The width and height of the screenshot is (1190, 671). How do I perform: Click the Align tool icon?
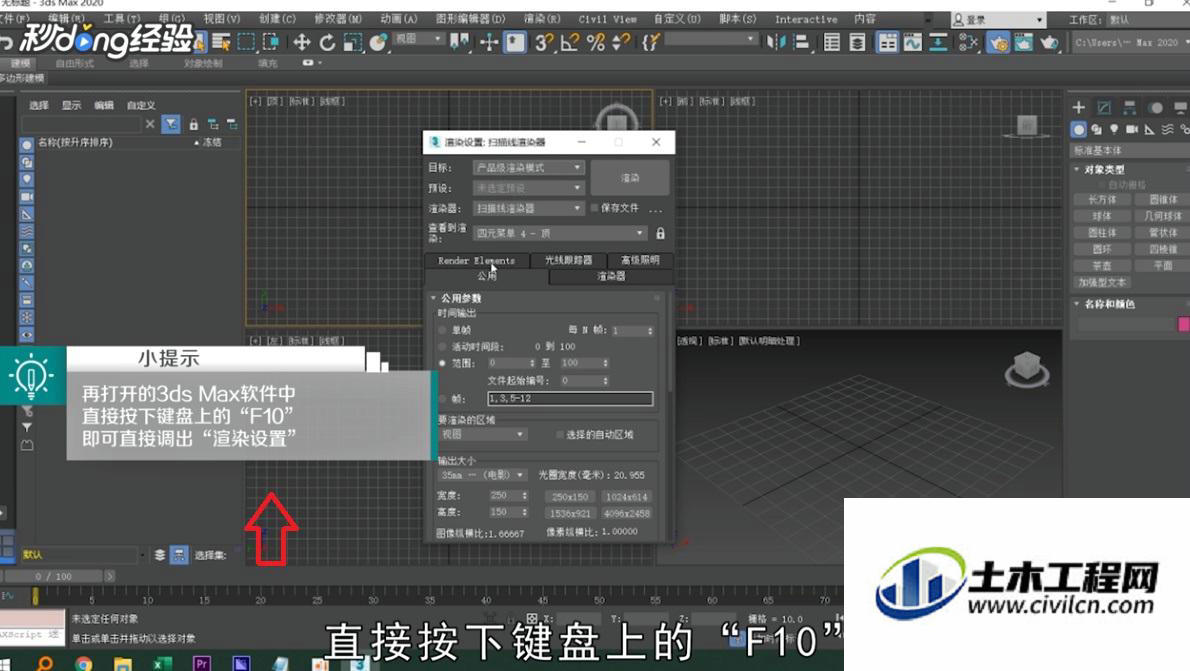point(801,43)
